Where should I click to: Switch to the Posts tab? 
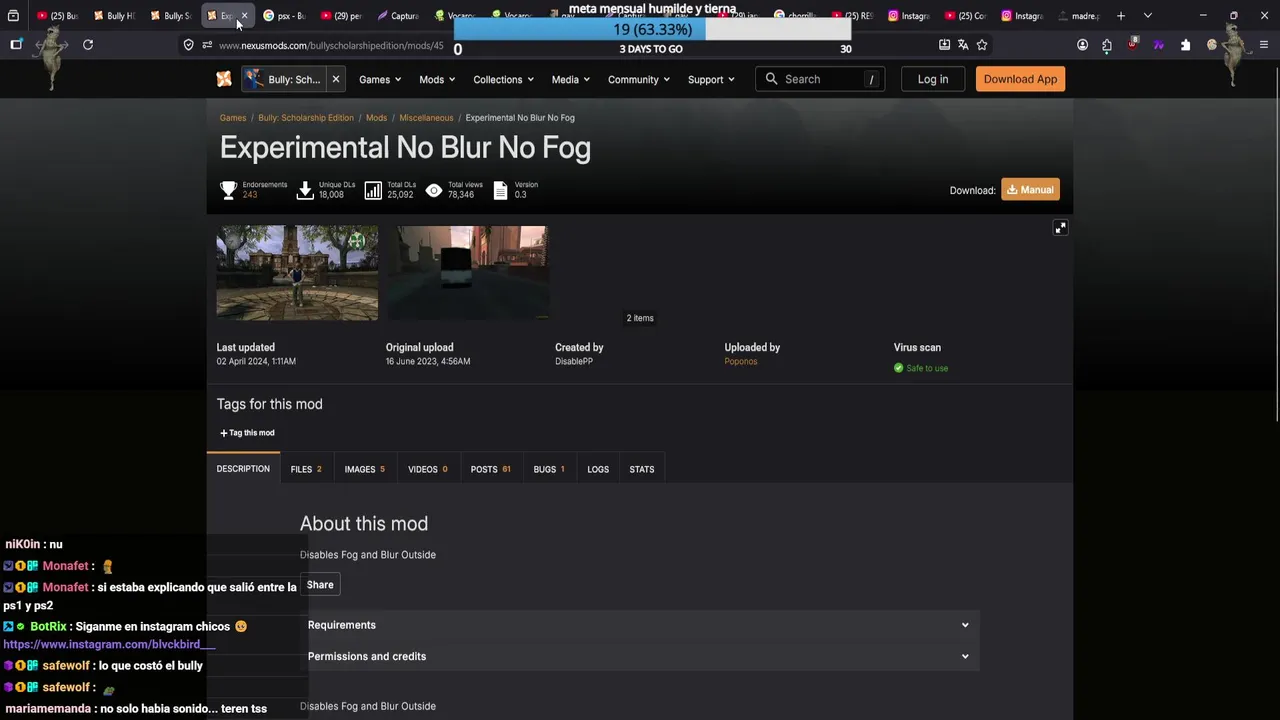point(490,469)
